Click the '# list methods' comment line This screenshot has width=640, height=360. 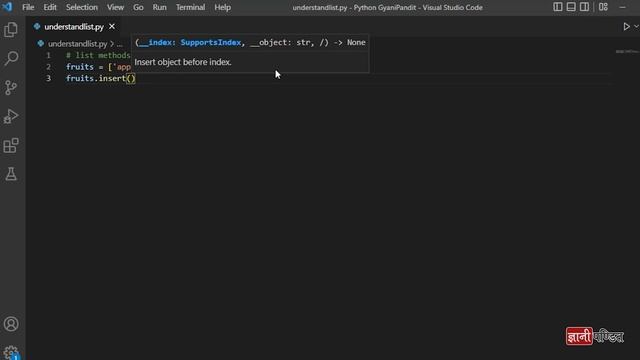point(98,55)
